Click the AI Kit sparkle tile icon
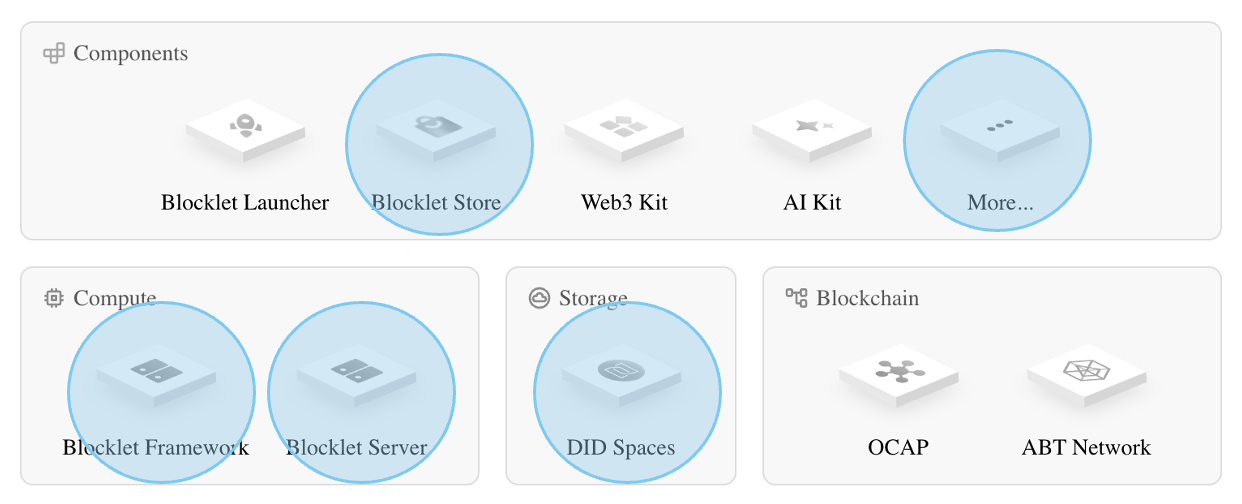The image size is (1242, 504). (x=812, y=128)
